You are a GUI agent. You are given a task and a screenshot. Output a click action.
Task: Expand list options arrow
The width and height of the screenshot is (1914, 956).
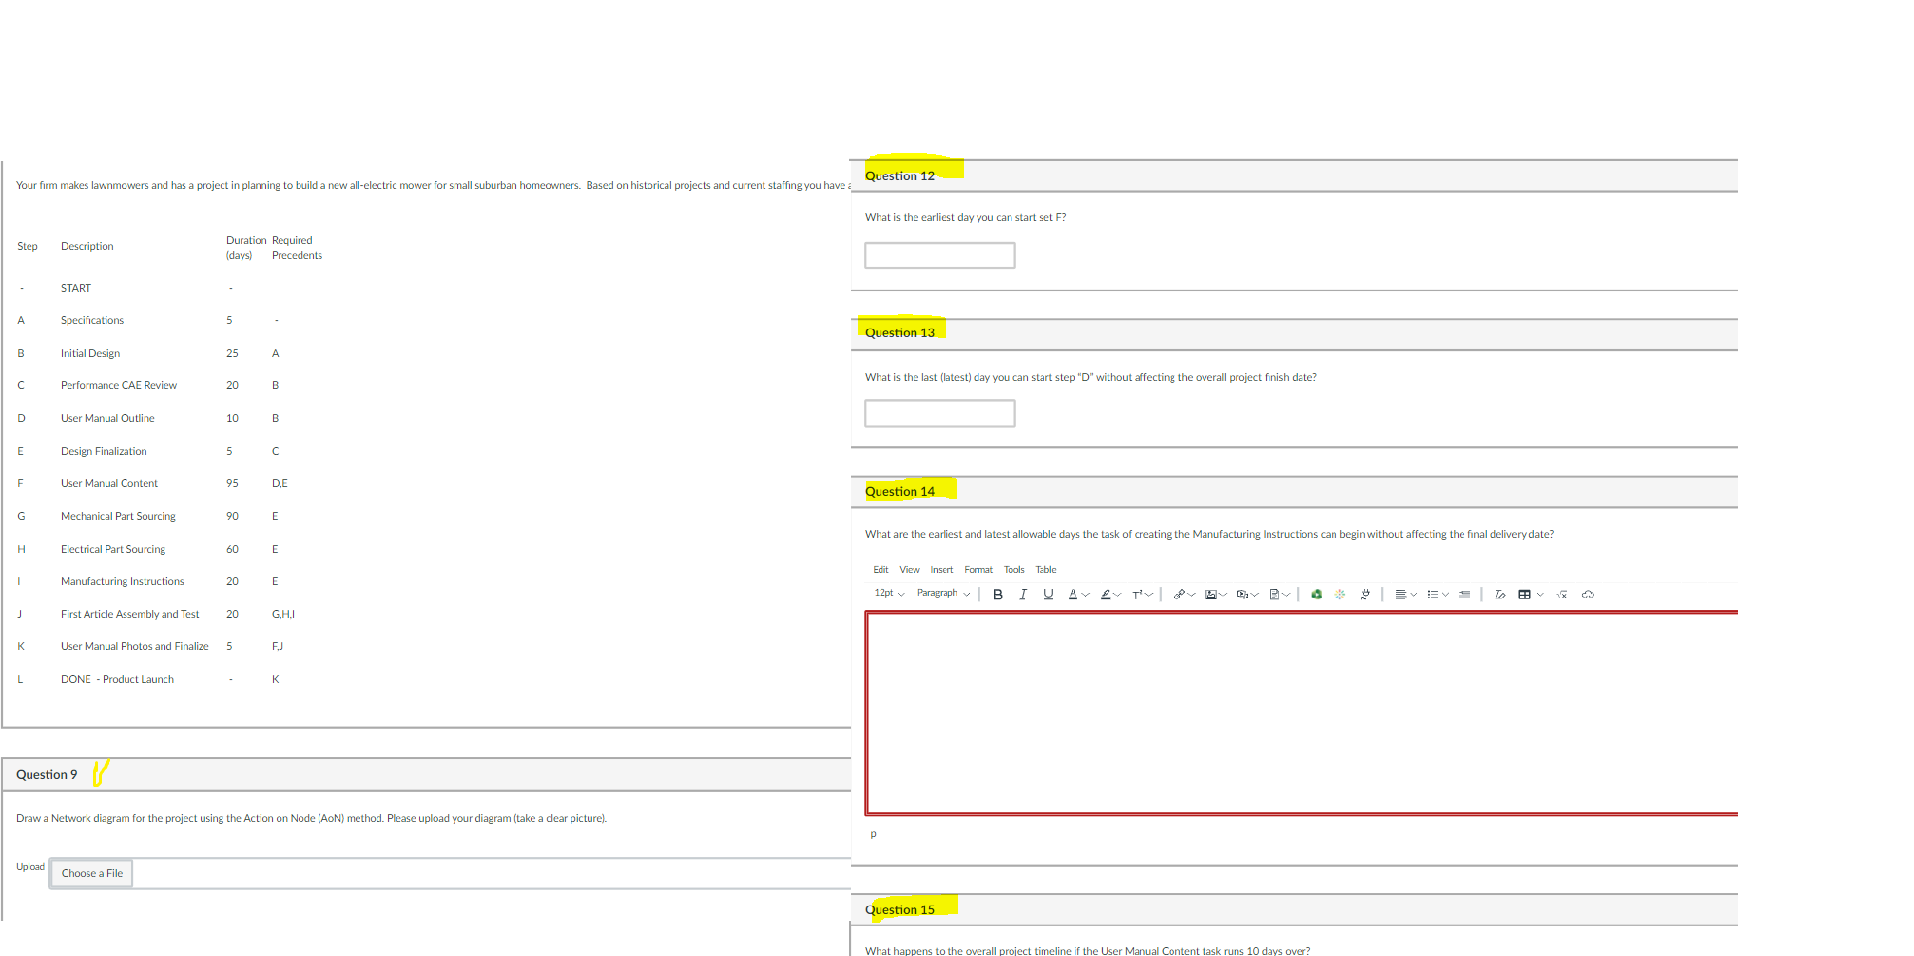pos(1446,595)
